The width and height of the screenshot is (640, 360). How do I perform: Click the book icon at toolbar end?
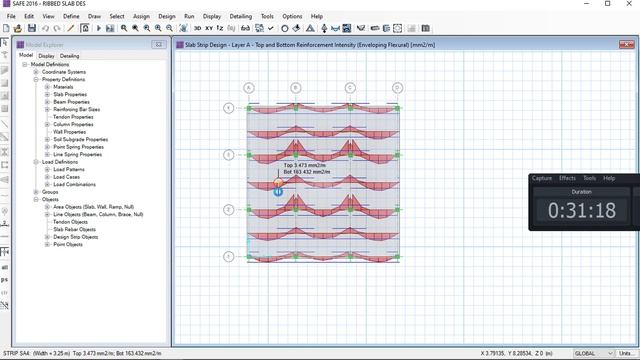[425, 28]
